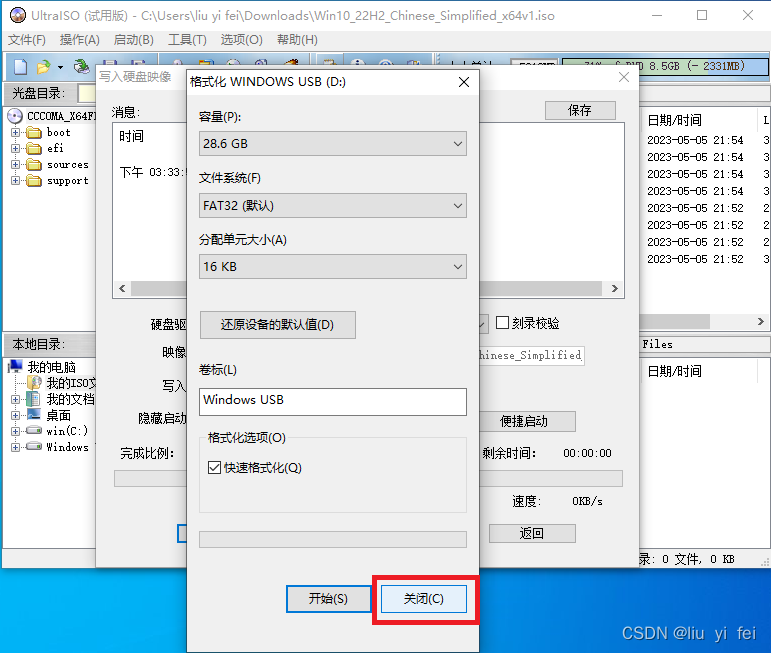
Task: Click the message box scroll-right arrow
Action: [614, 288]
